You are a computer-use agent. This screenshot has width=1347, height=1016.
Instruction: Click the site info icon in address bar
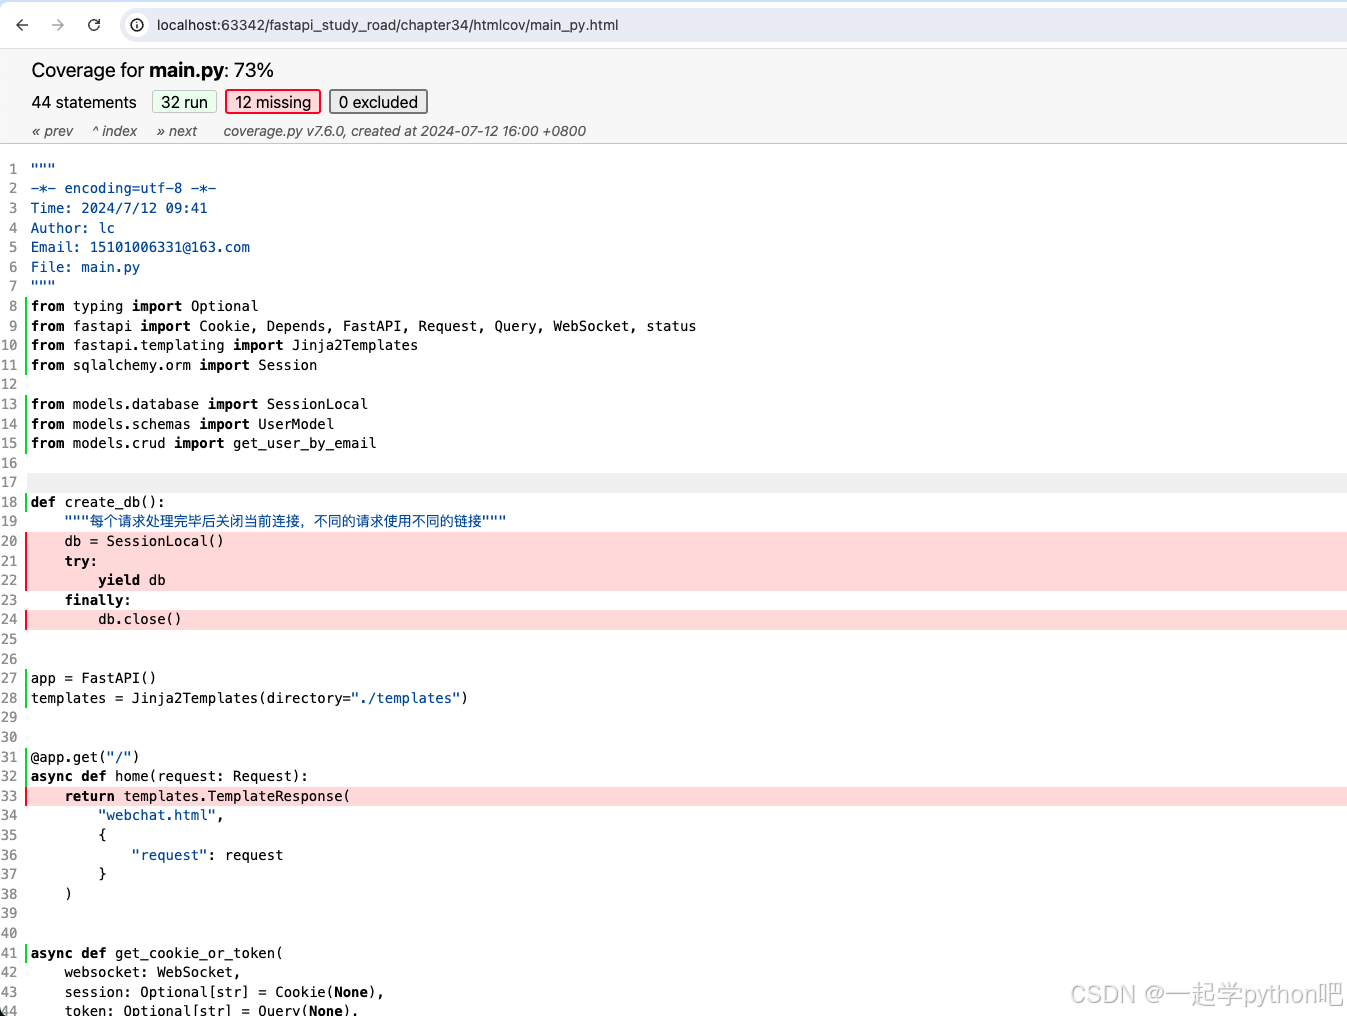138,25
